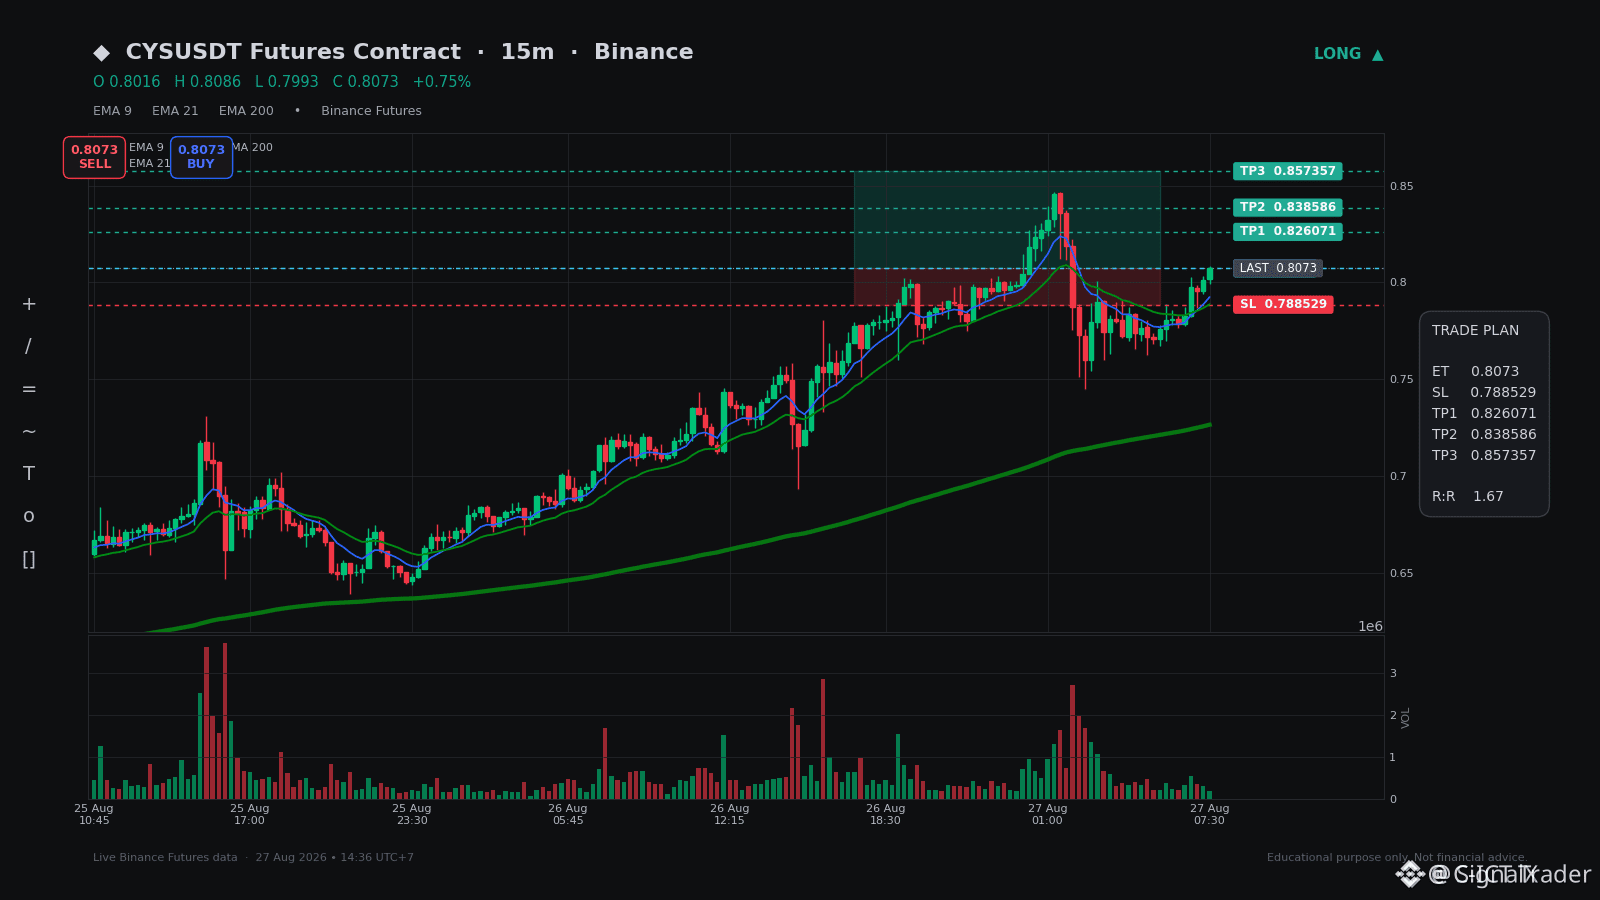The width and height of the screenshot is (1600, 900).
Task: Click the diamond icon before CYSUSDT title
Action: 101,52
